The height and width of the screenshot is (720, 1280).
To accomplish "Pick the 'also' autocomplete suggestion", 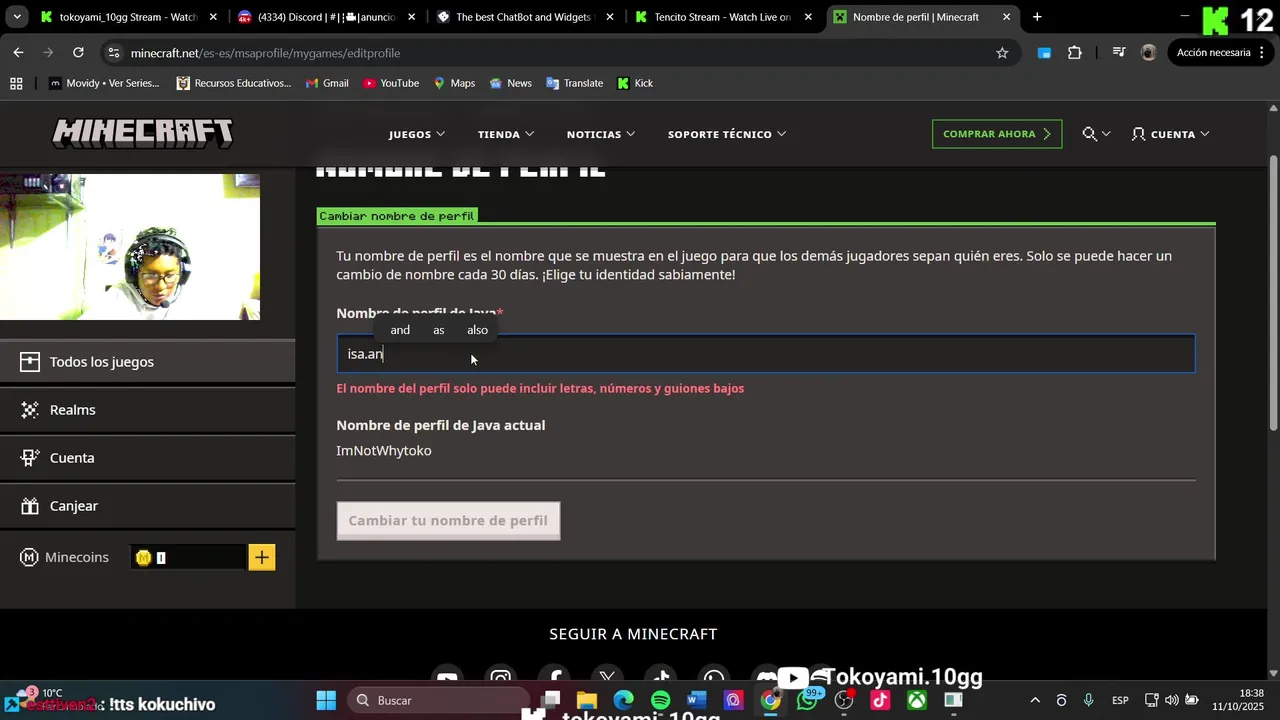I will coord(477,330).
